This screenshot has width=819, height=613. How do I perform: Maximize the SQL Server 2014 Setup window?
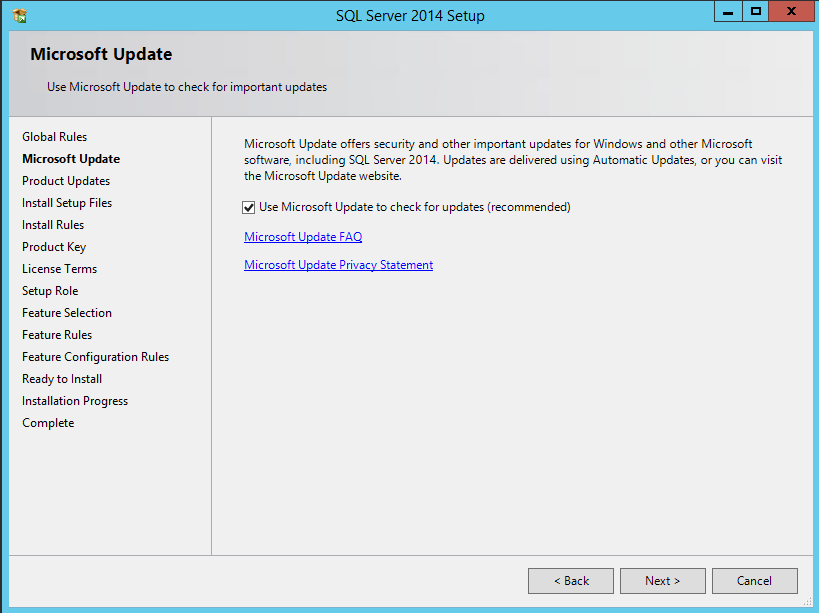pyautogui.click(x=755, y=11)
